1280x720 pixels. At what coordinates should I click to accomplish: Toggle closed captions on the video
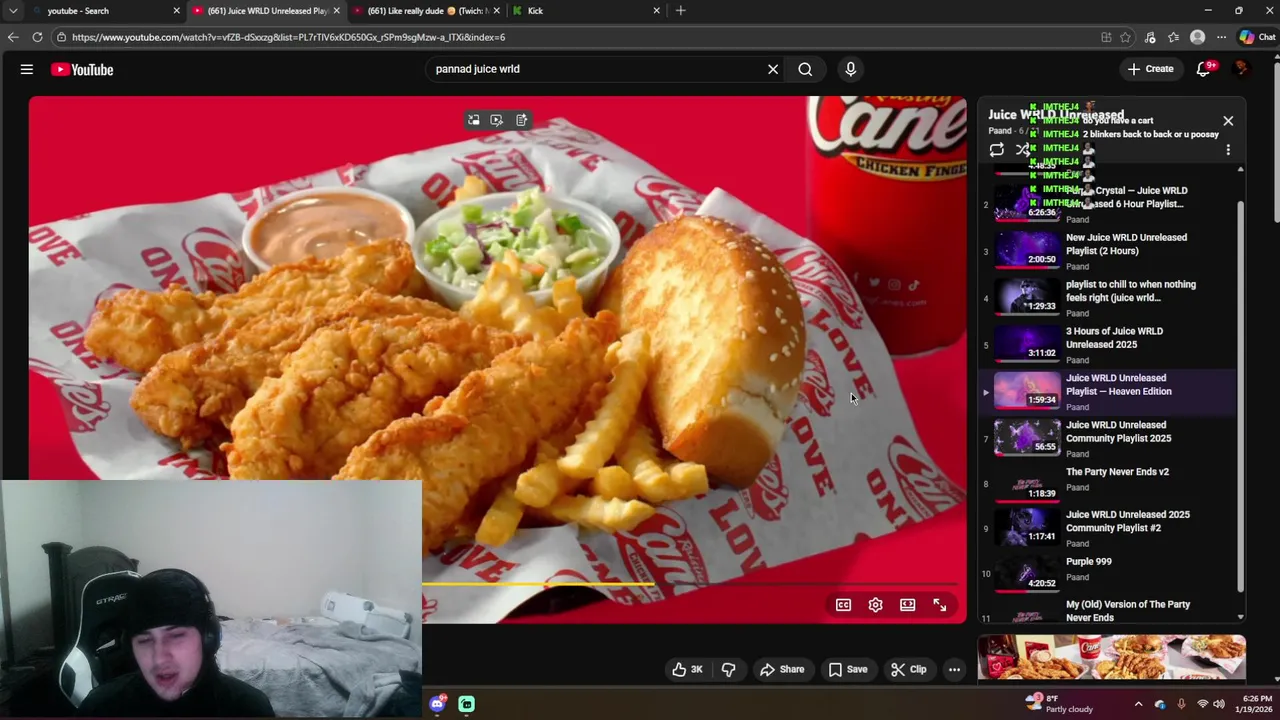tap(843, 605)
